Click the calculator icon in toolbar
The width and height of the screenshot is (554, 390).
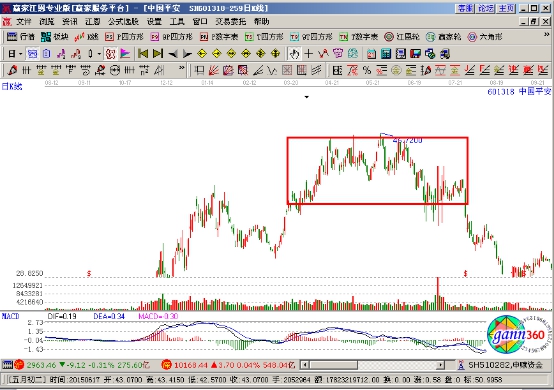coord(386,54)
